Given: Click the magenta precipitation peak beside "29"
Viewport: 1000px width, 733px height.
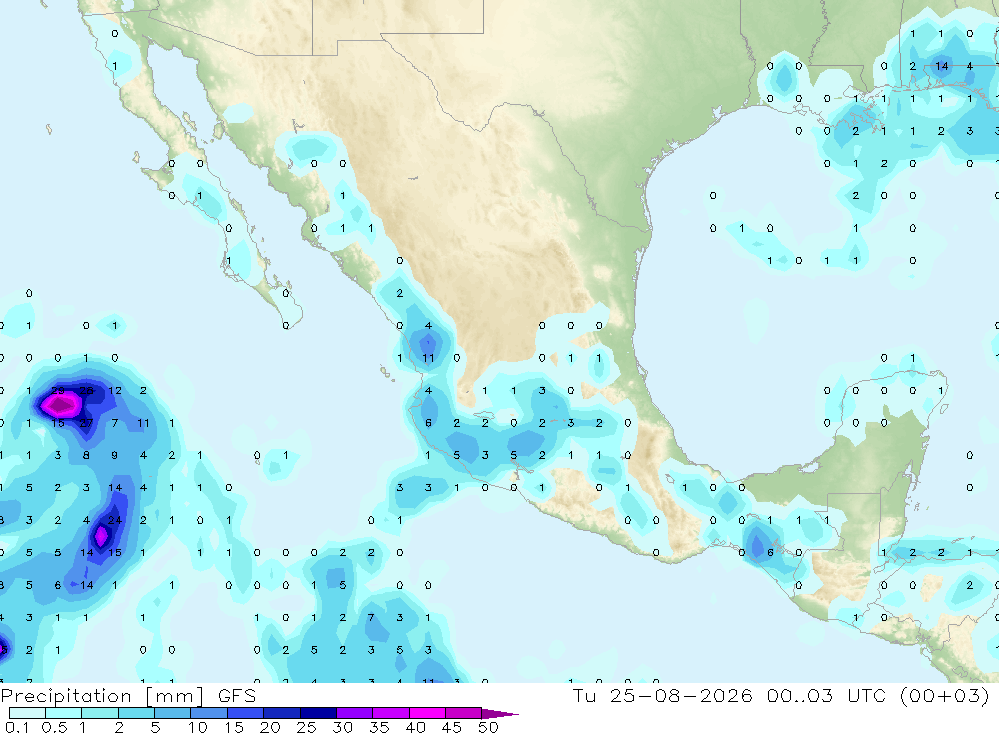Looking at the screenshot, I should (x=61, y=404).
